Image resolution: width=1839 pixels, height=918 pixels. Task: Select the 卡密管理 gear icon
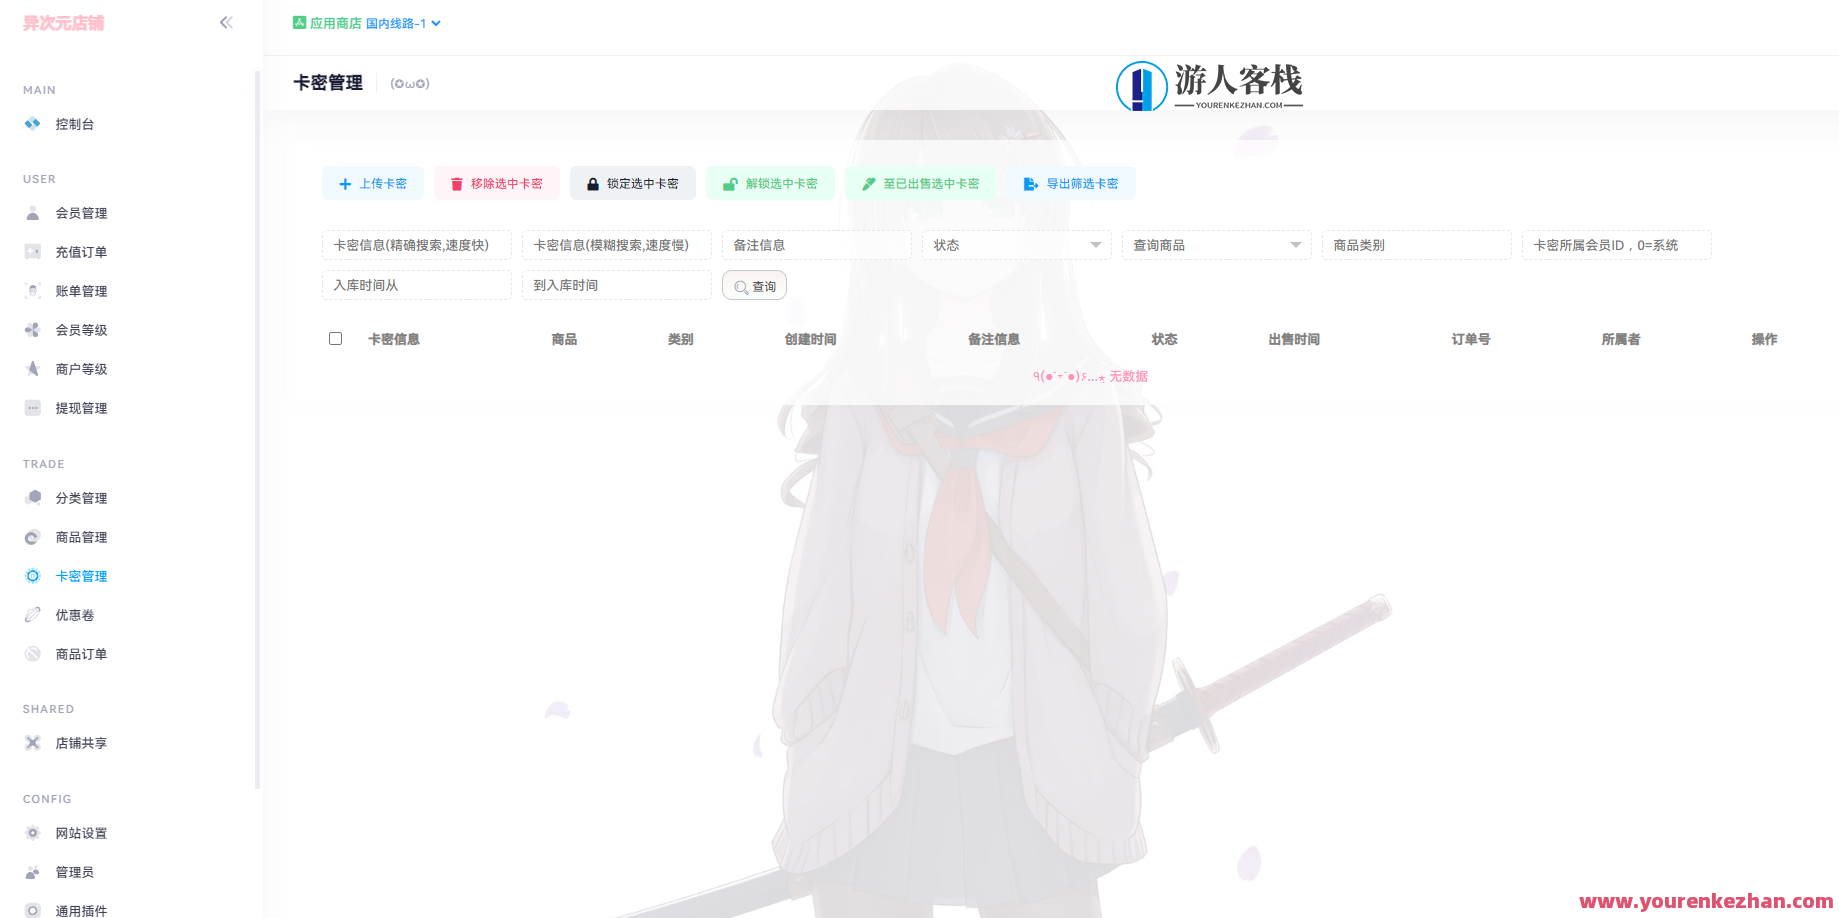coord(32,576)
